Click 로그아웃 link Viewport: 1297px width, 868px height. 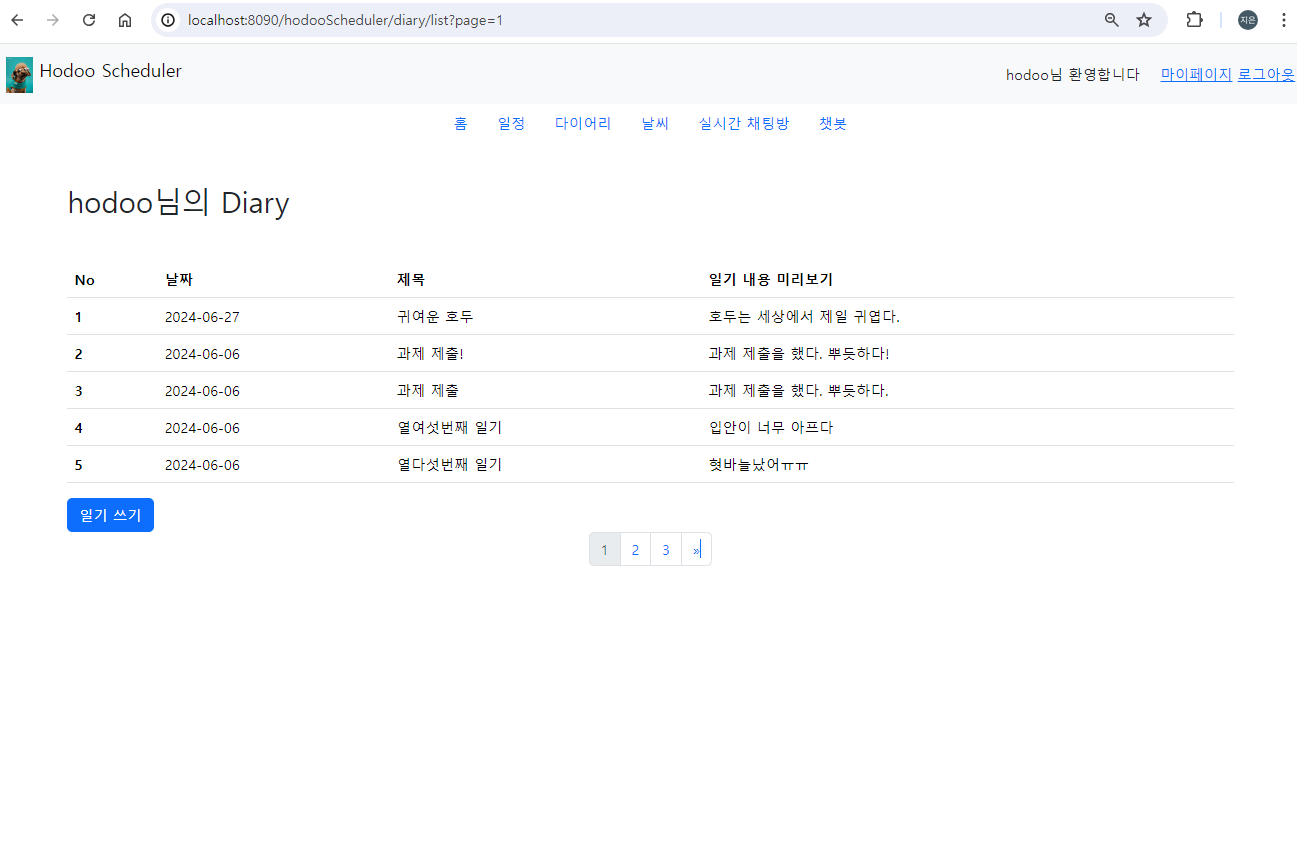pyautogui.click(x=1266, y=74)
